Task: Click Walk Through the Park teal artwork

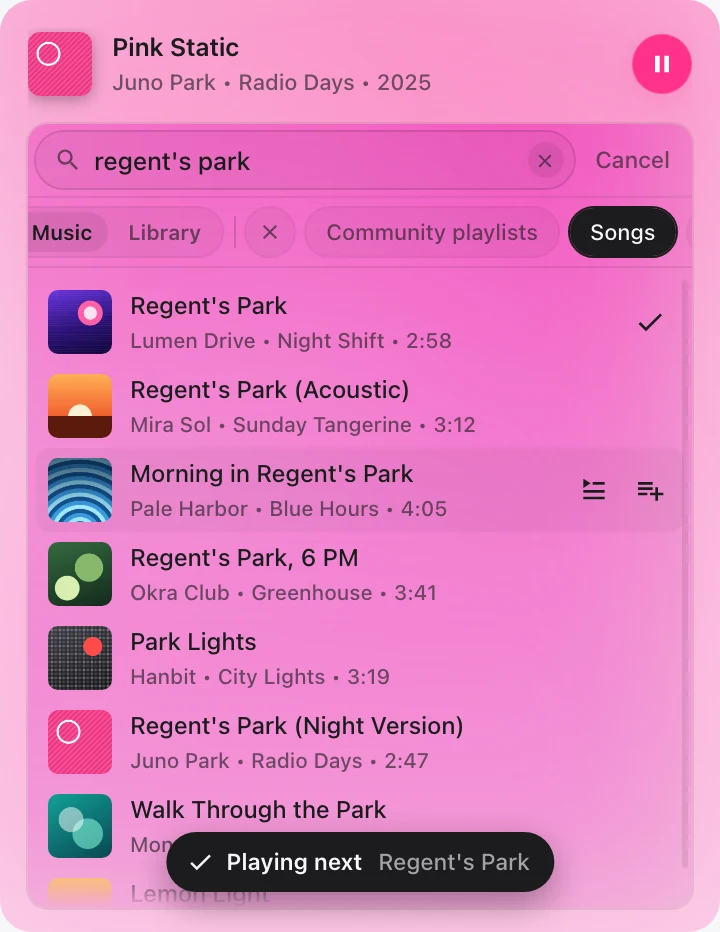Action: point(80,826)
